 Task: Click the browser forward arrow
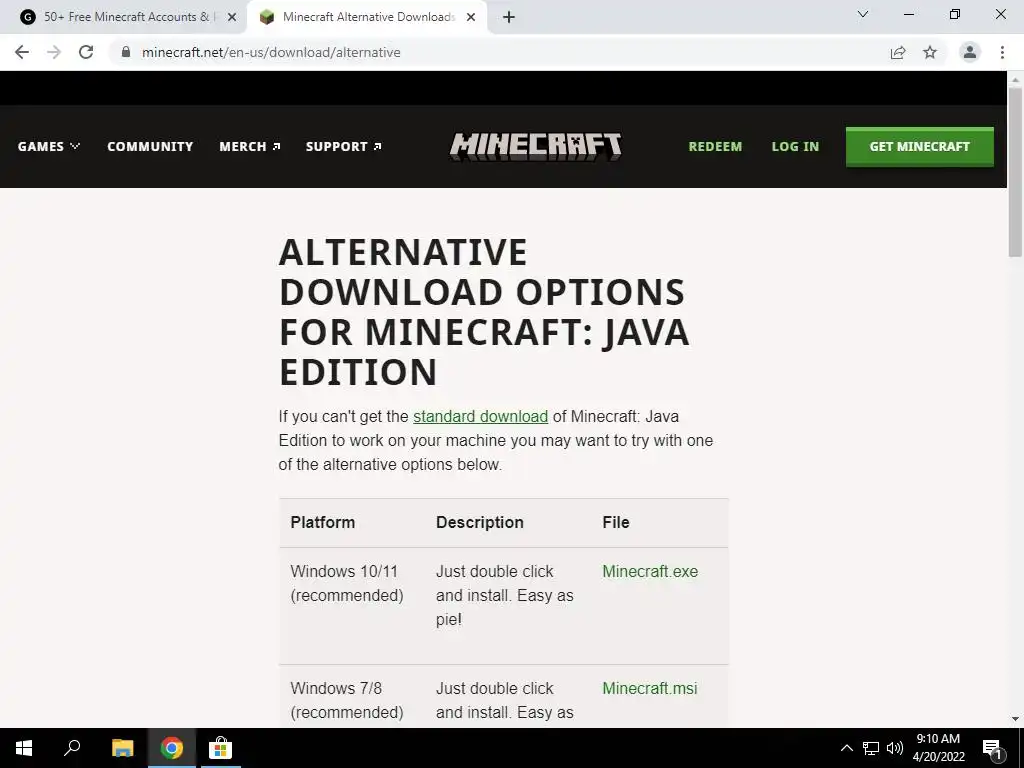54,52
